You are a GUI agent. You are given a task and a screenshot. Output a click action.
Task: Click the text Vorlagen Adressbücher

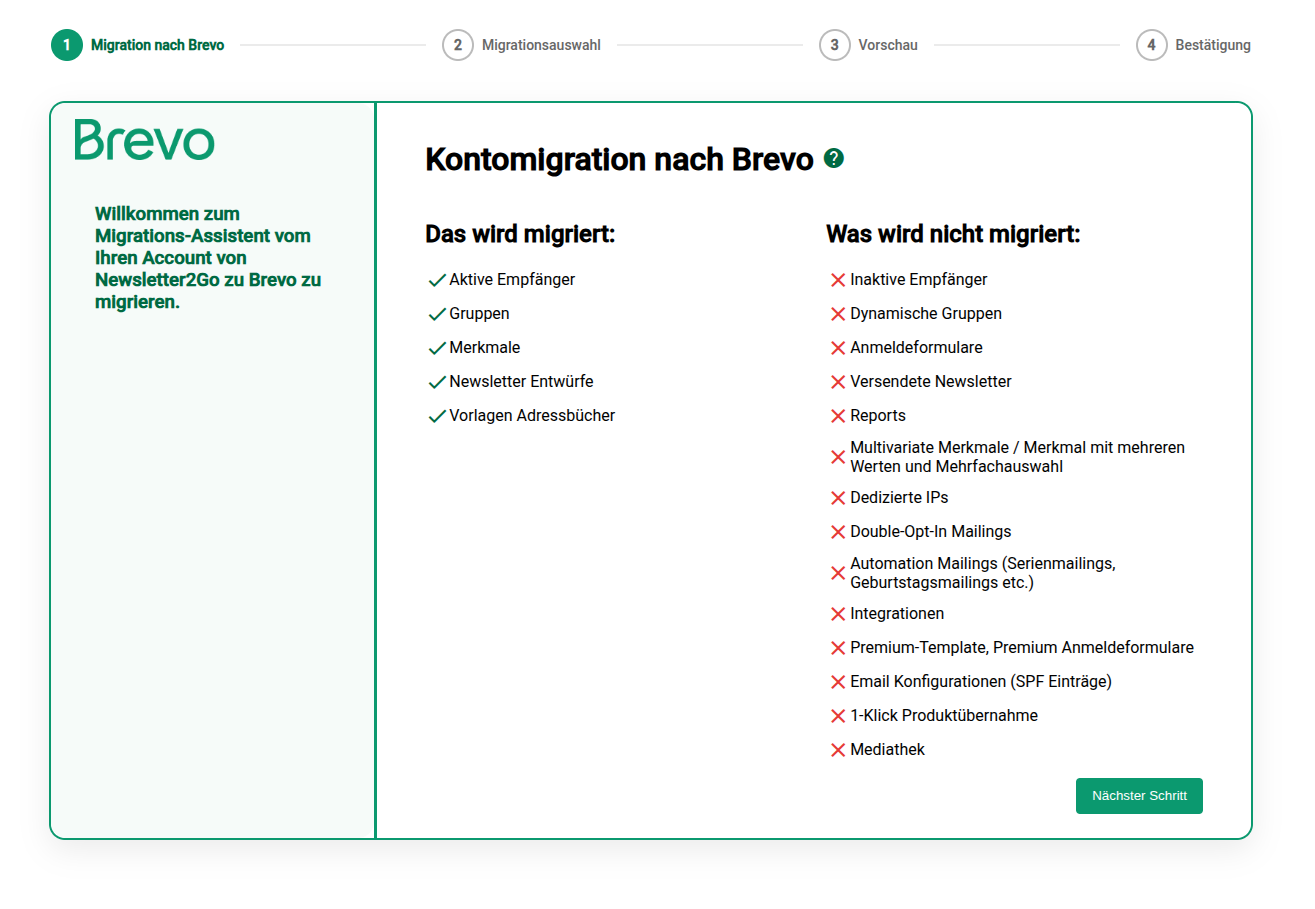[x=532, y=416]
